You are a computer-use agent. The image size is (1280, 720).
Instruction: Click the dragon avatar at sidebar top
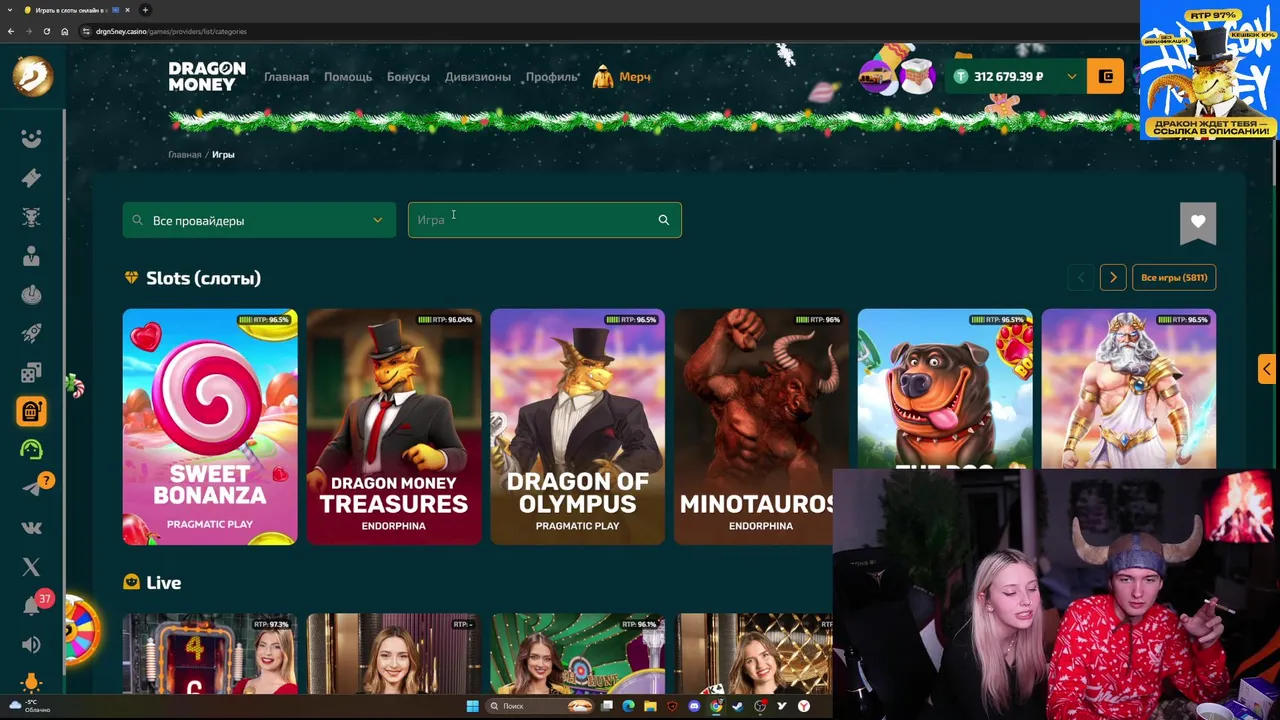pos(32,76)
